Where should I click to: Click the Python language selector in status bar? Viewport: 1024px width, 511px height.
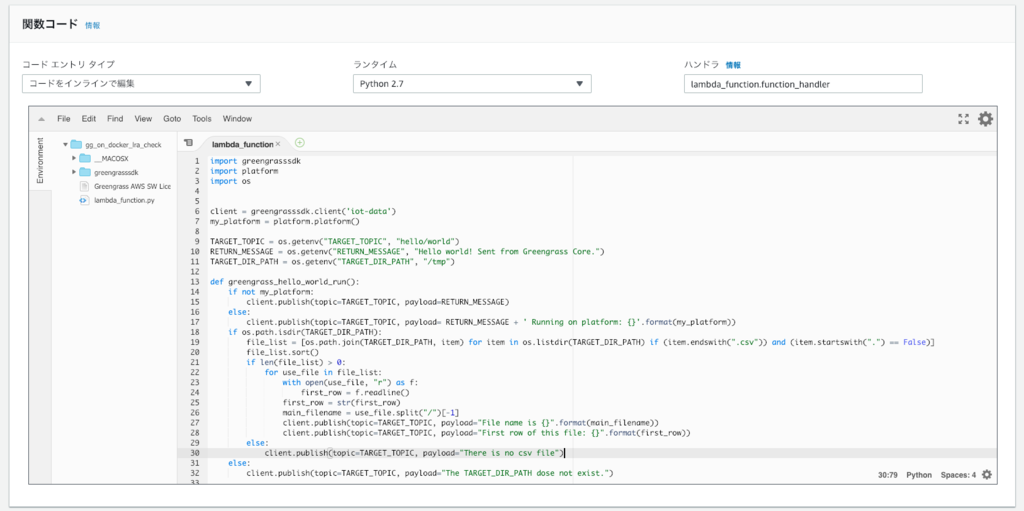pos(919,475)
